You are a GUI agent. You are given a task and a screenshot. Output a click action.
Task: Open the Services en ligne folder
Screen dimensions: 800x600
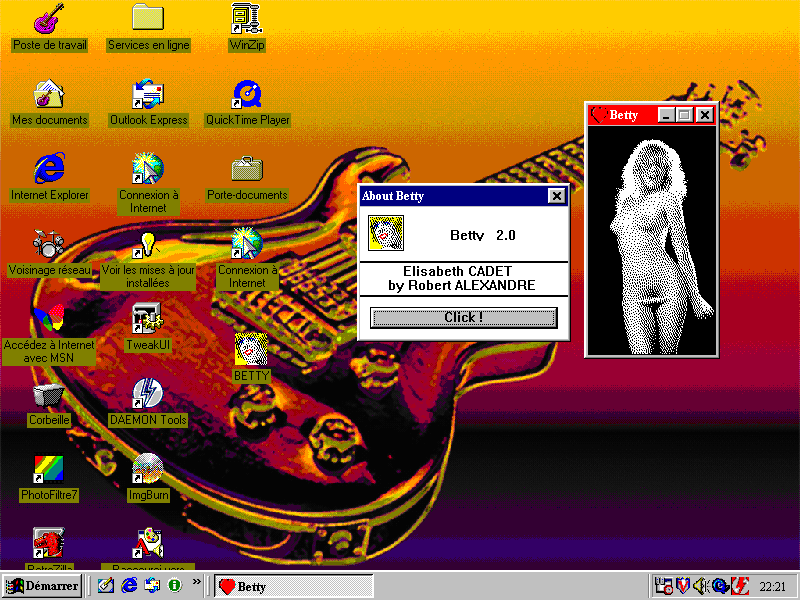(x=148, y=17)
